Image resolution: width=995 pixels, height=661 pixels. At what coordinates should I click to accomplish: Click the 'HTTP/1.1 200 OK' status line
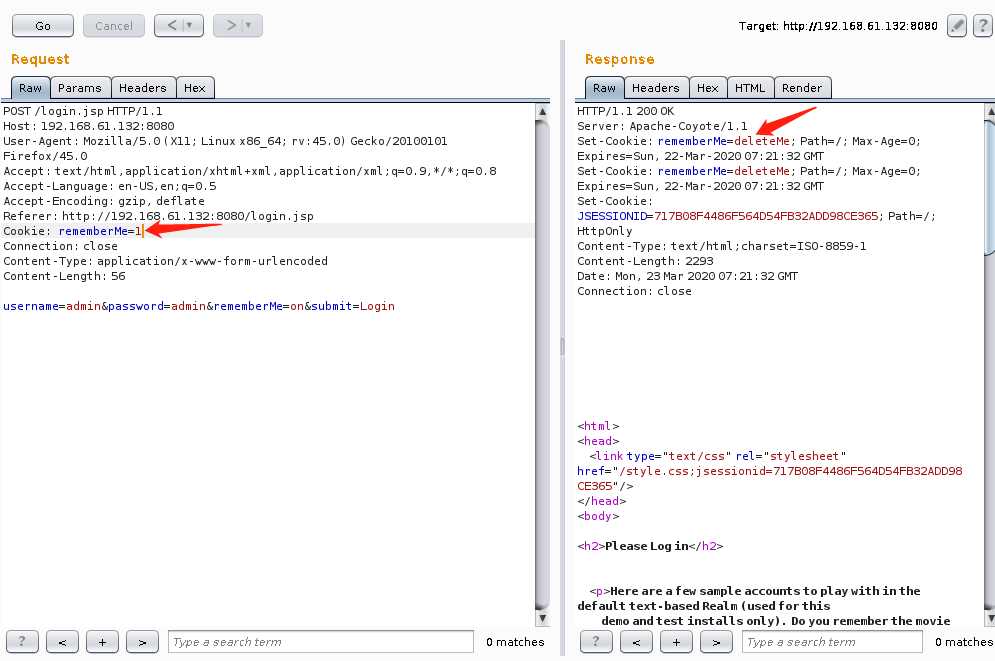[625, 111]
